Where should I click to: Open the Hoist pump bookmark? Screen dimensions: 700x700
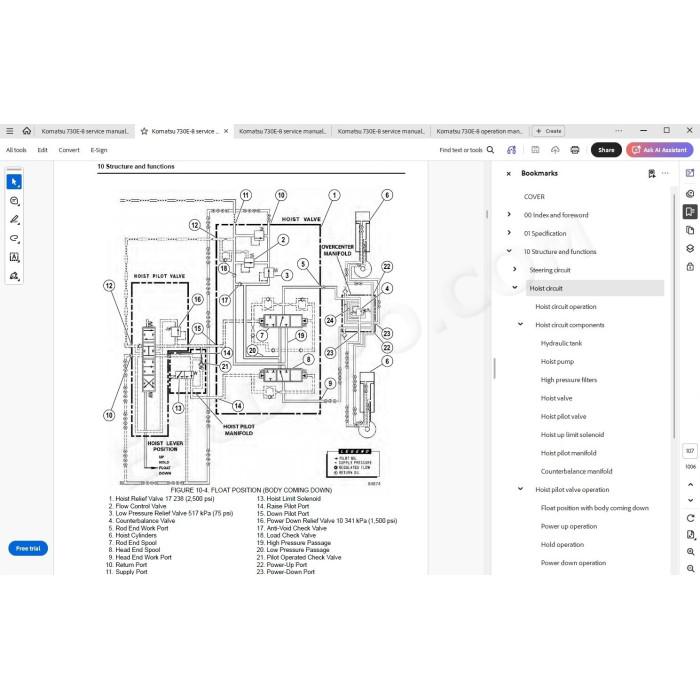pos(557,362)
